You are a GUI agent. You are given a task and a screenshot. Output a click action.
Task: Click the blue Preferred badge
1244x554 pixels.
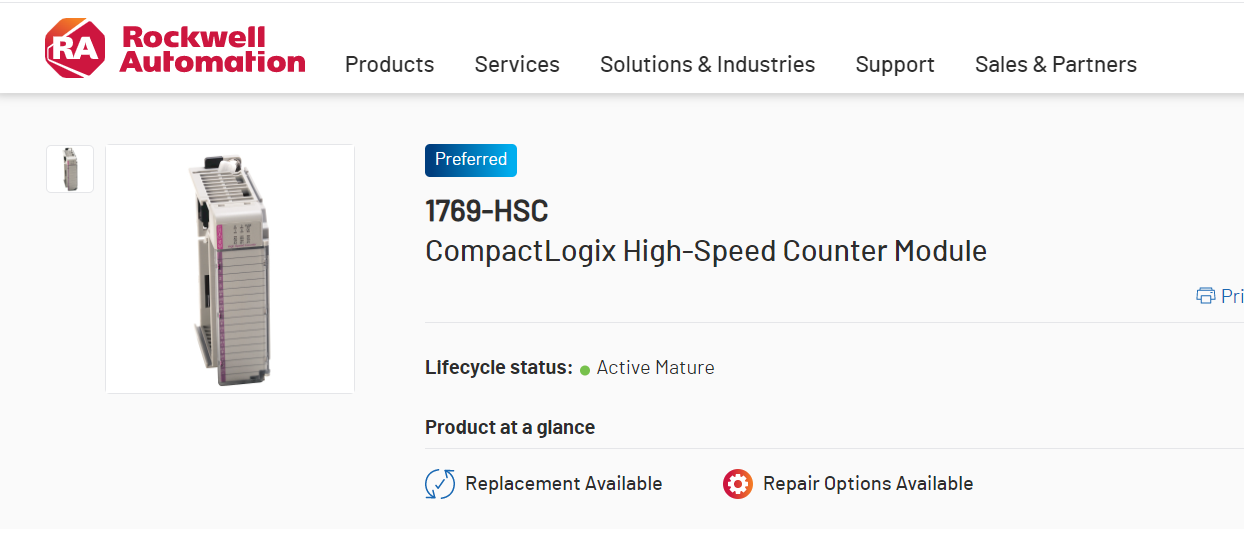[471, 160]
